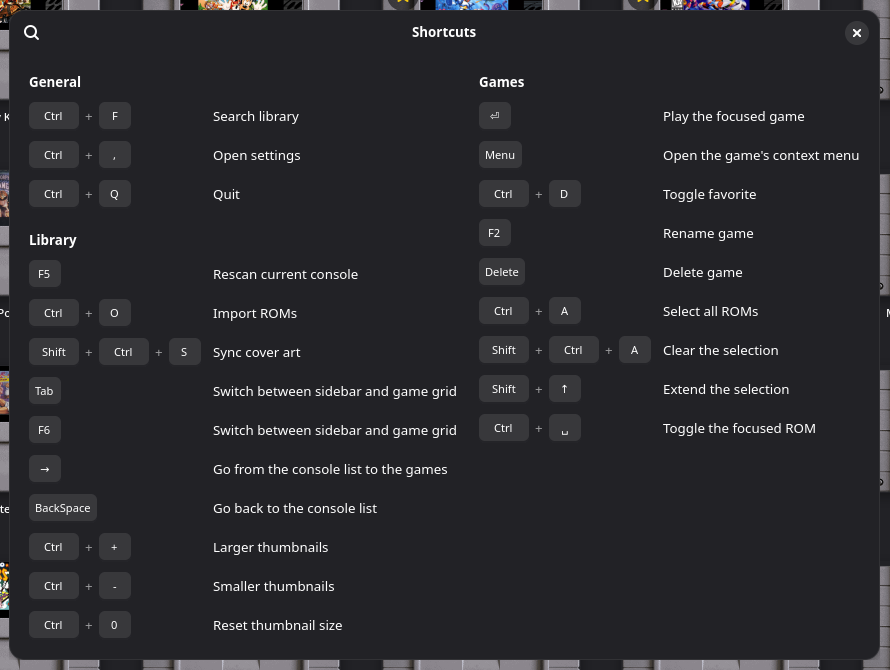Click the 'Reset thumbnail size' description
This screenshot has height=670, width=890.
(278, 625)
